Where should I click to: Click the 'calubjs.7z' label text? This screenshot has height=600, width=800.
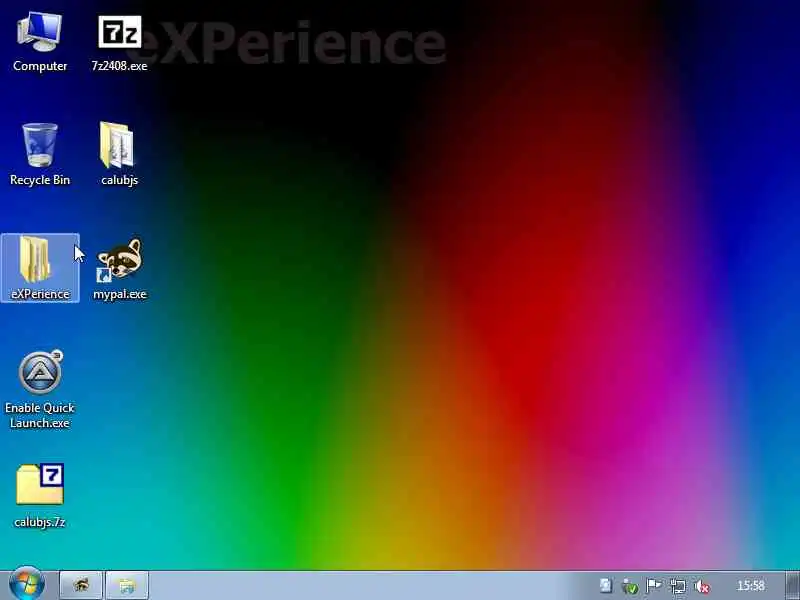pos(40,522)
